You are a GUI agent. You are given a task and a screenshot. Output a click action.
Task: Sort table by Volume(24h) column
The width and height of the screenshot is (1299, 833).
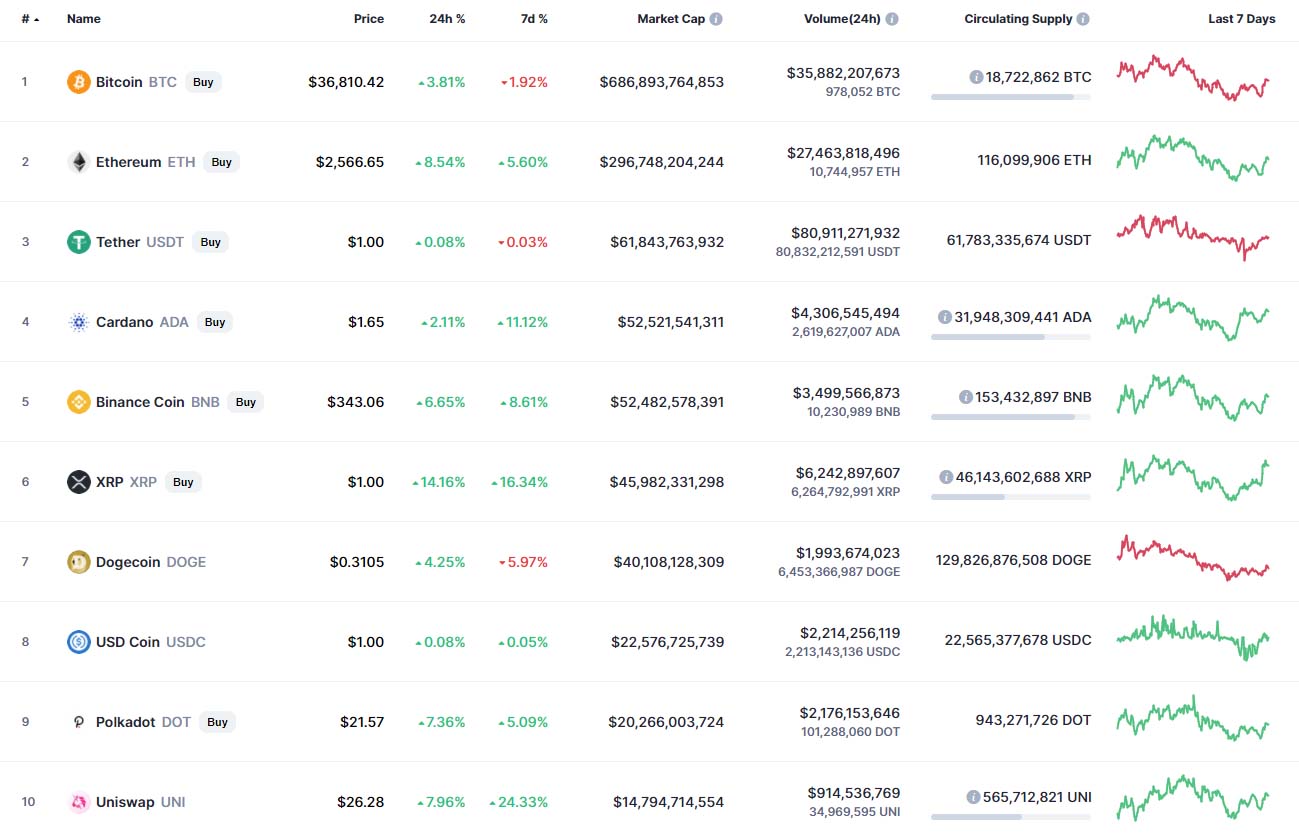coord(842,19)
